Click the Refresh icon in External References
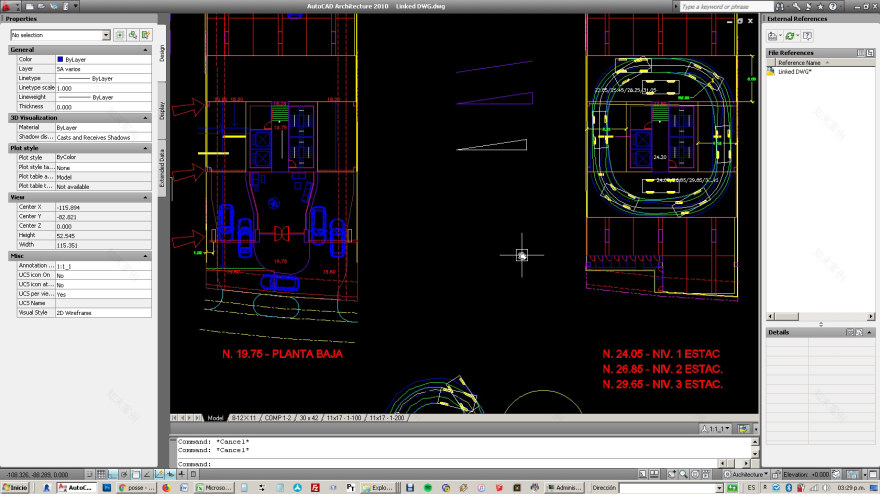This screenshot has width=880, height=494. click(x=790, y=35)
